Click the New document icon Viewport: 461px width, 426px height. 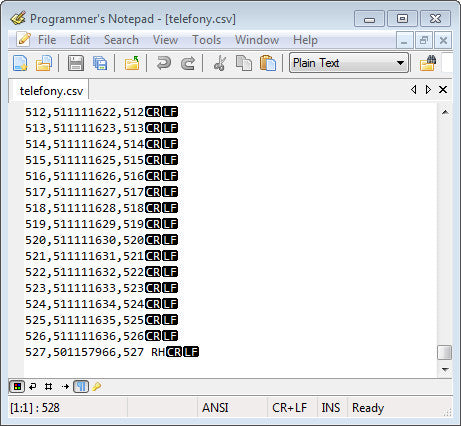(20, 63)
